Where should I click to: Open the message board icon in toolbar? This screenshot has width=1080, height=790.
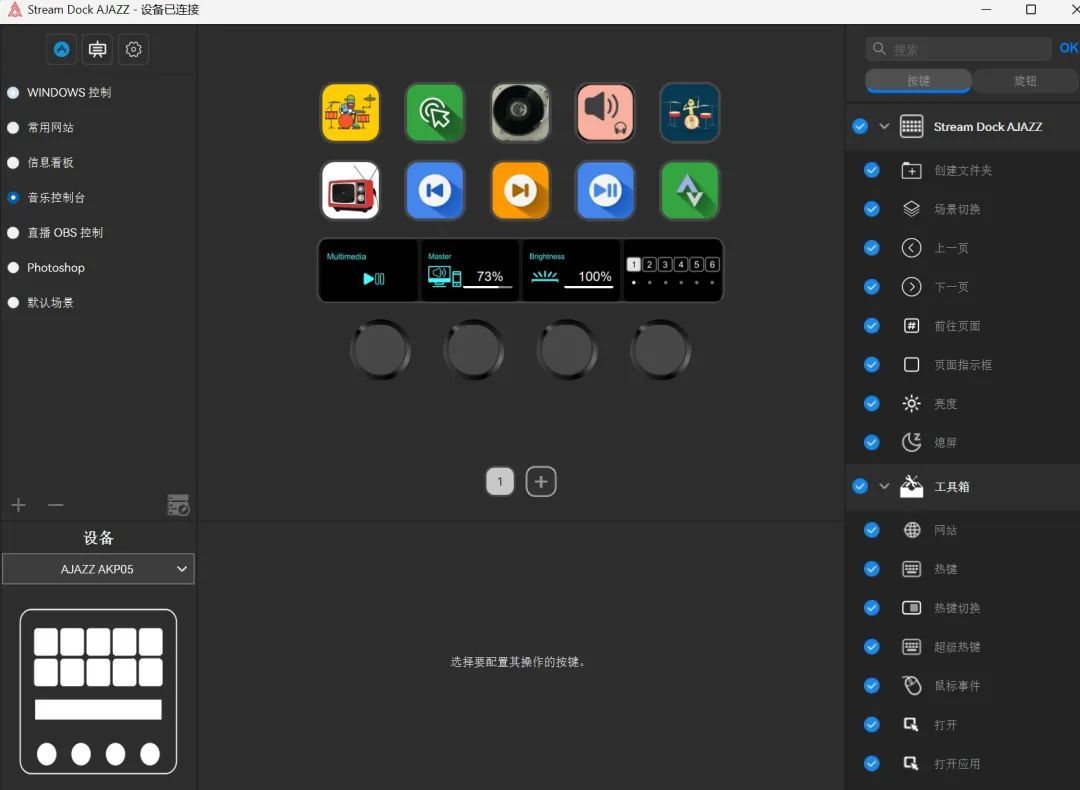click(98, 49)
